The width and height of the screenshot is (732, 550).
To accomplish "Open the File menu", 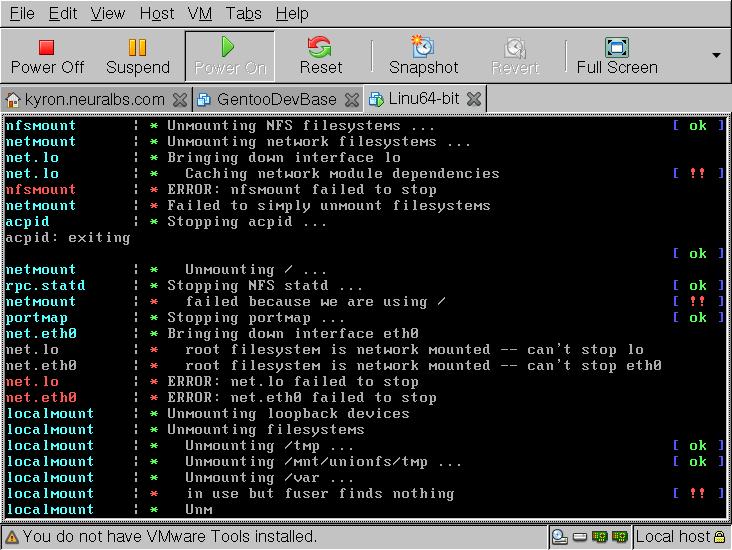I will coord(22,14).
